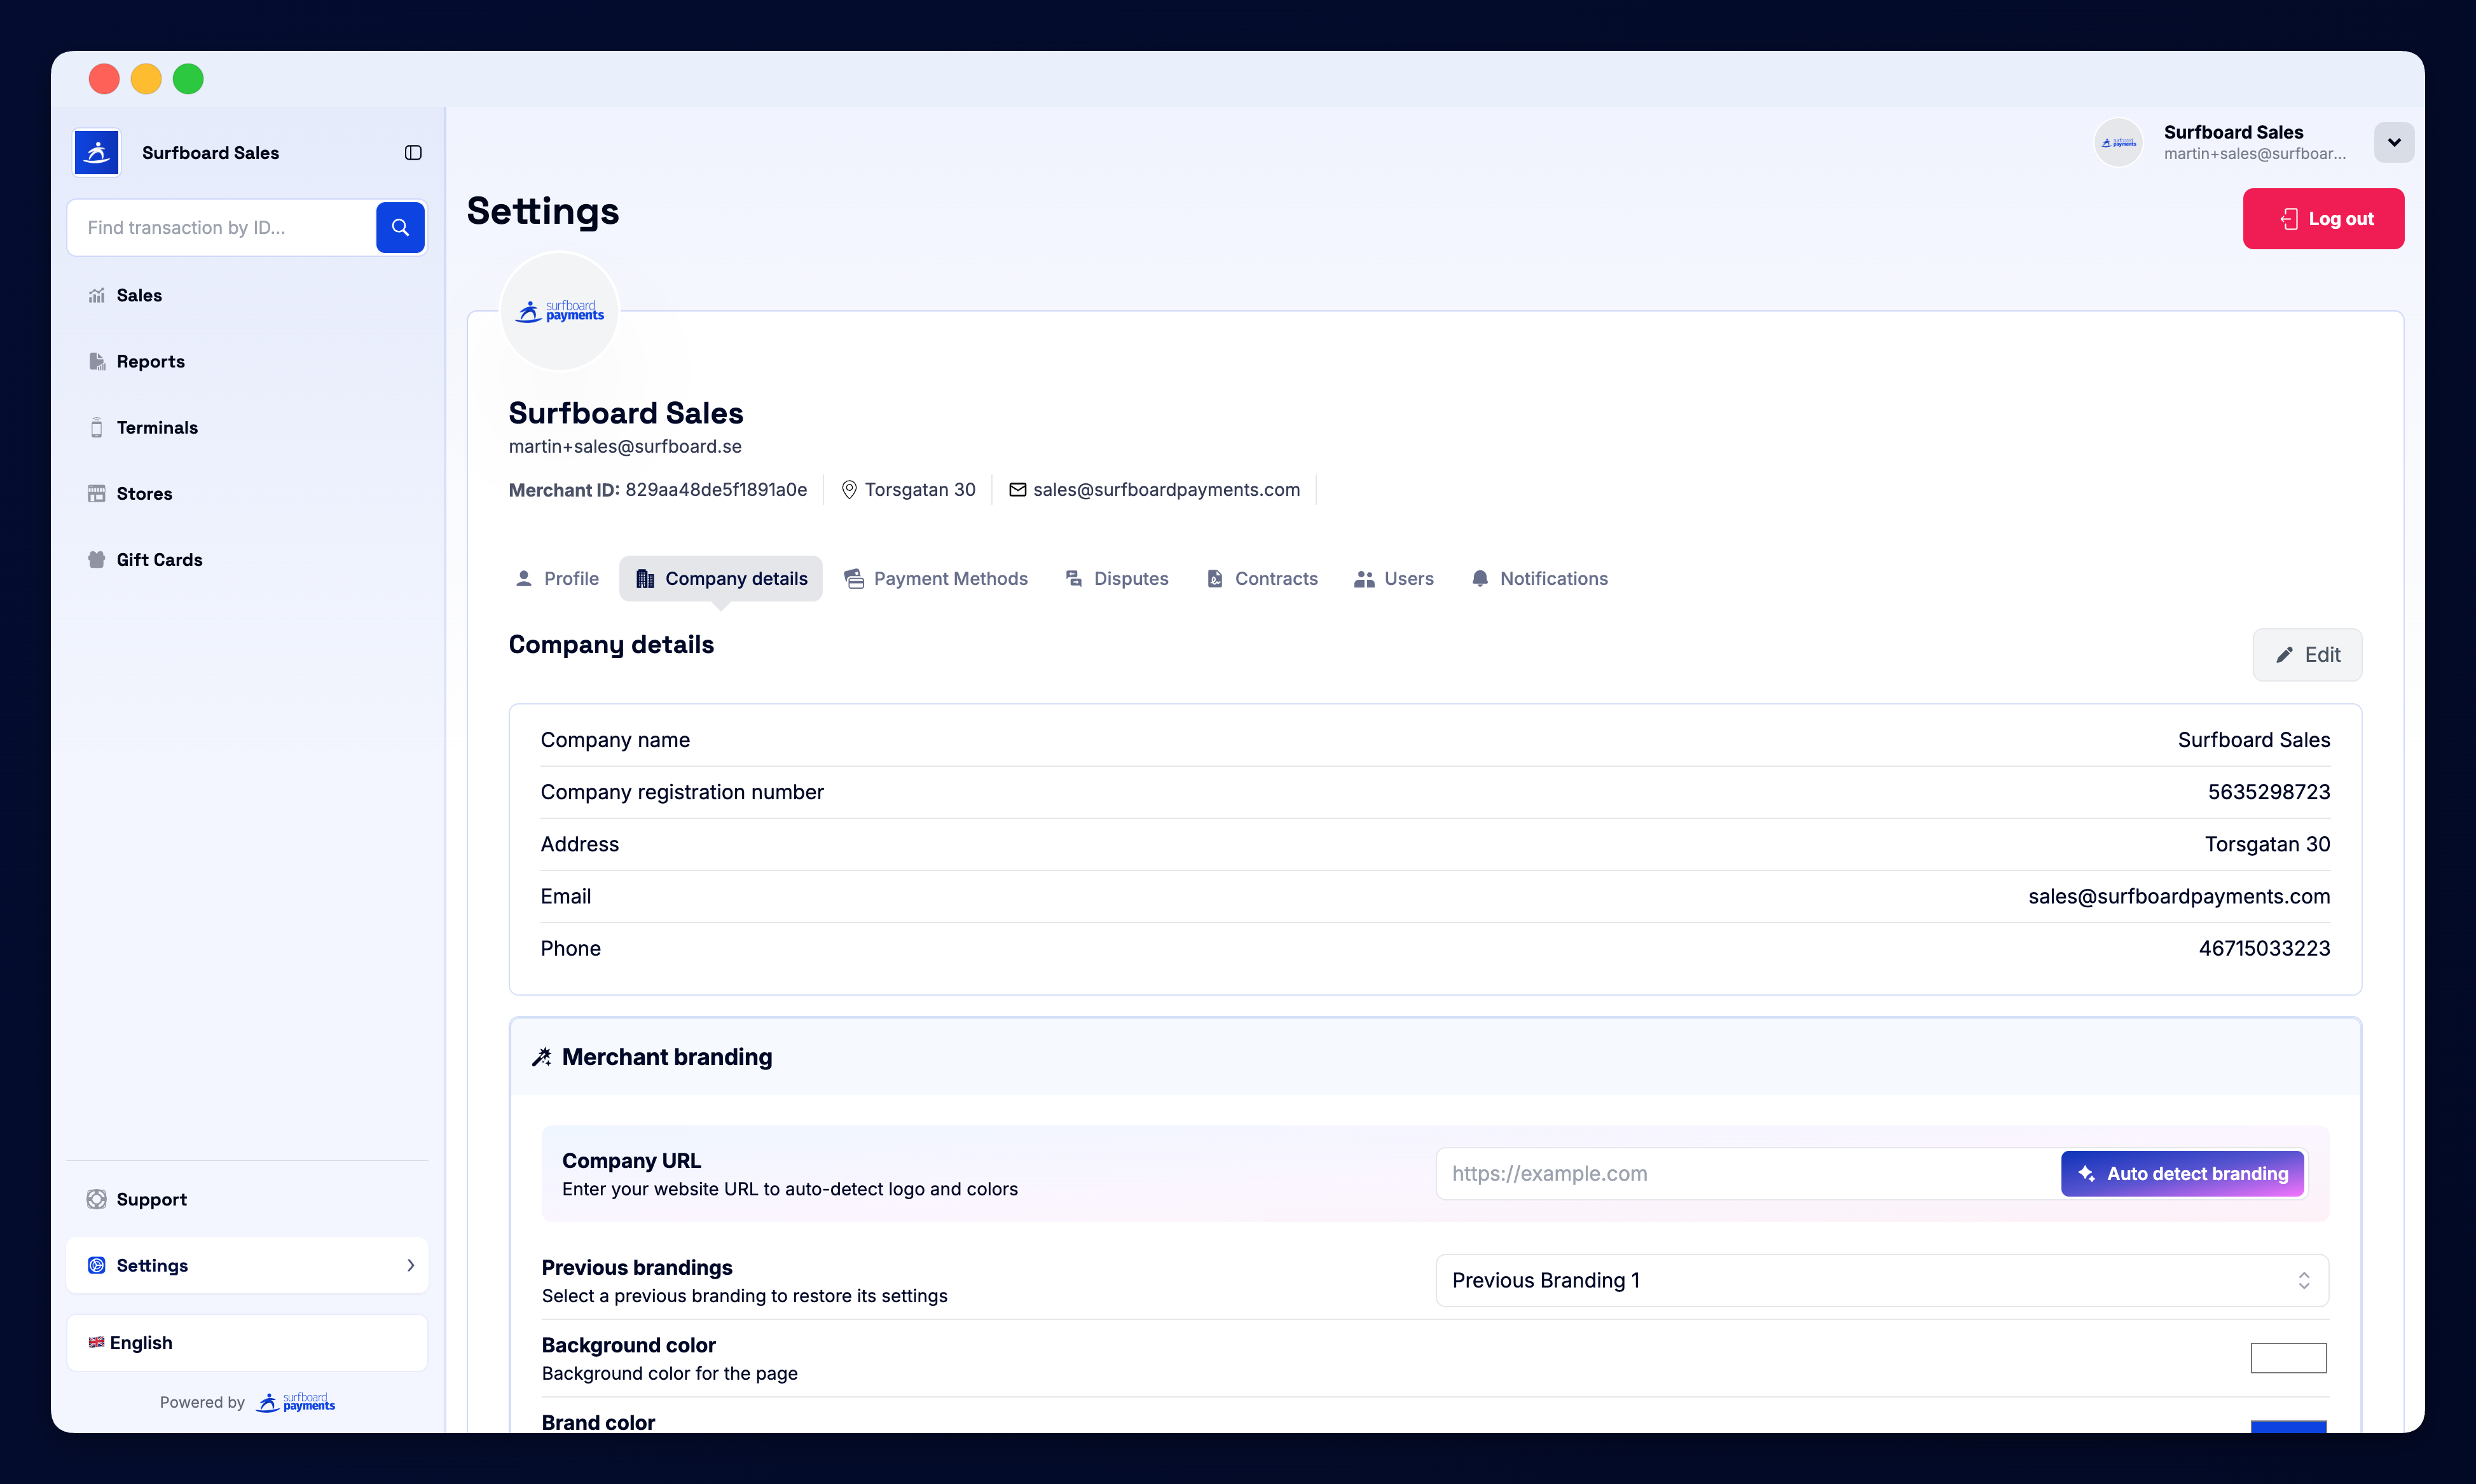Expand the account menu chevron at top right
The image size is (2476, 1484).
[2394, 142]
